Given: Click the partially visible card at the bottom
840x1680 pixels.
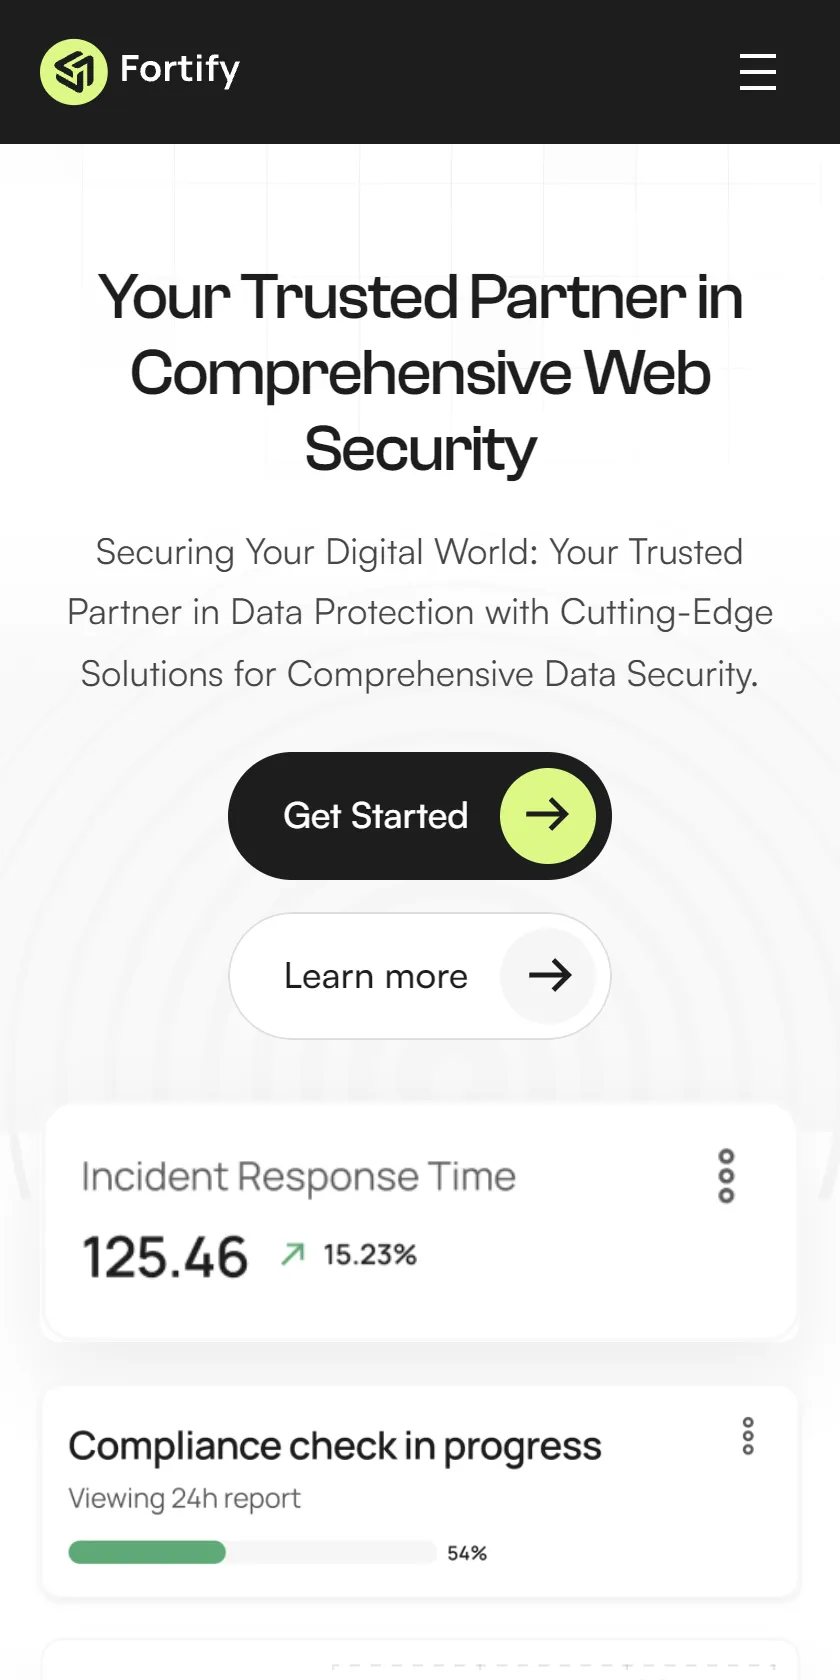Looking at the screenshot, I should (x=420, y=1660).
